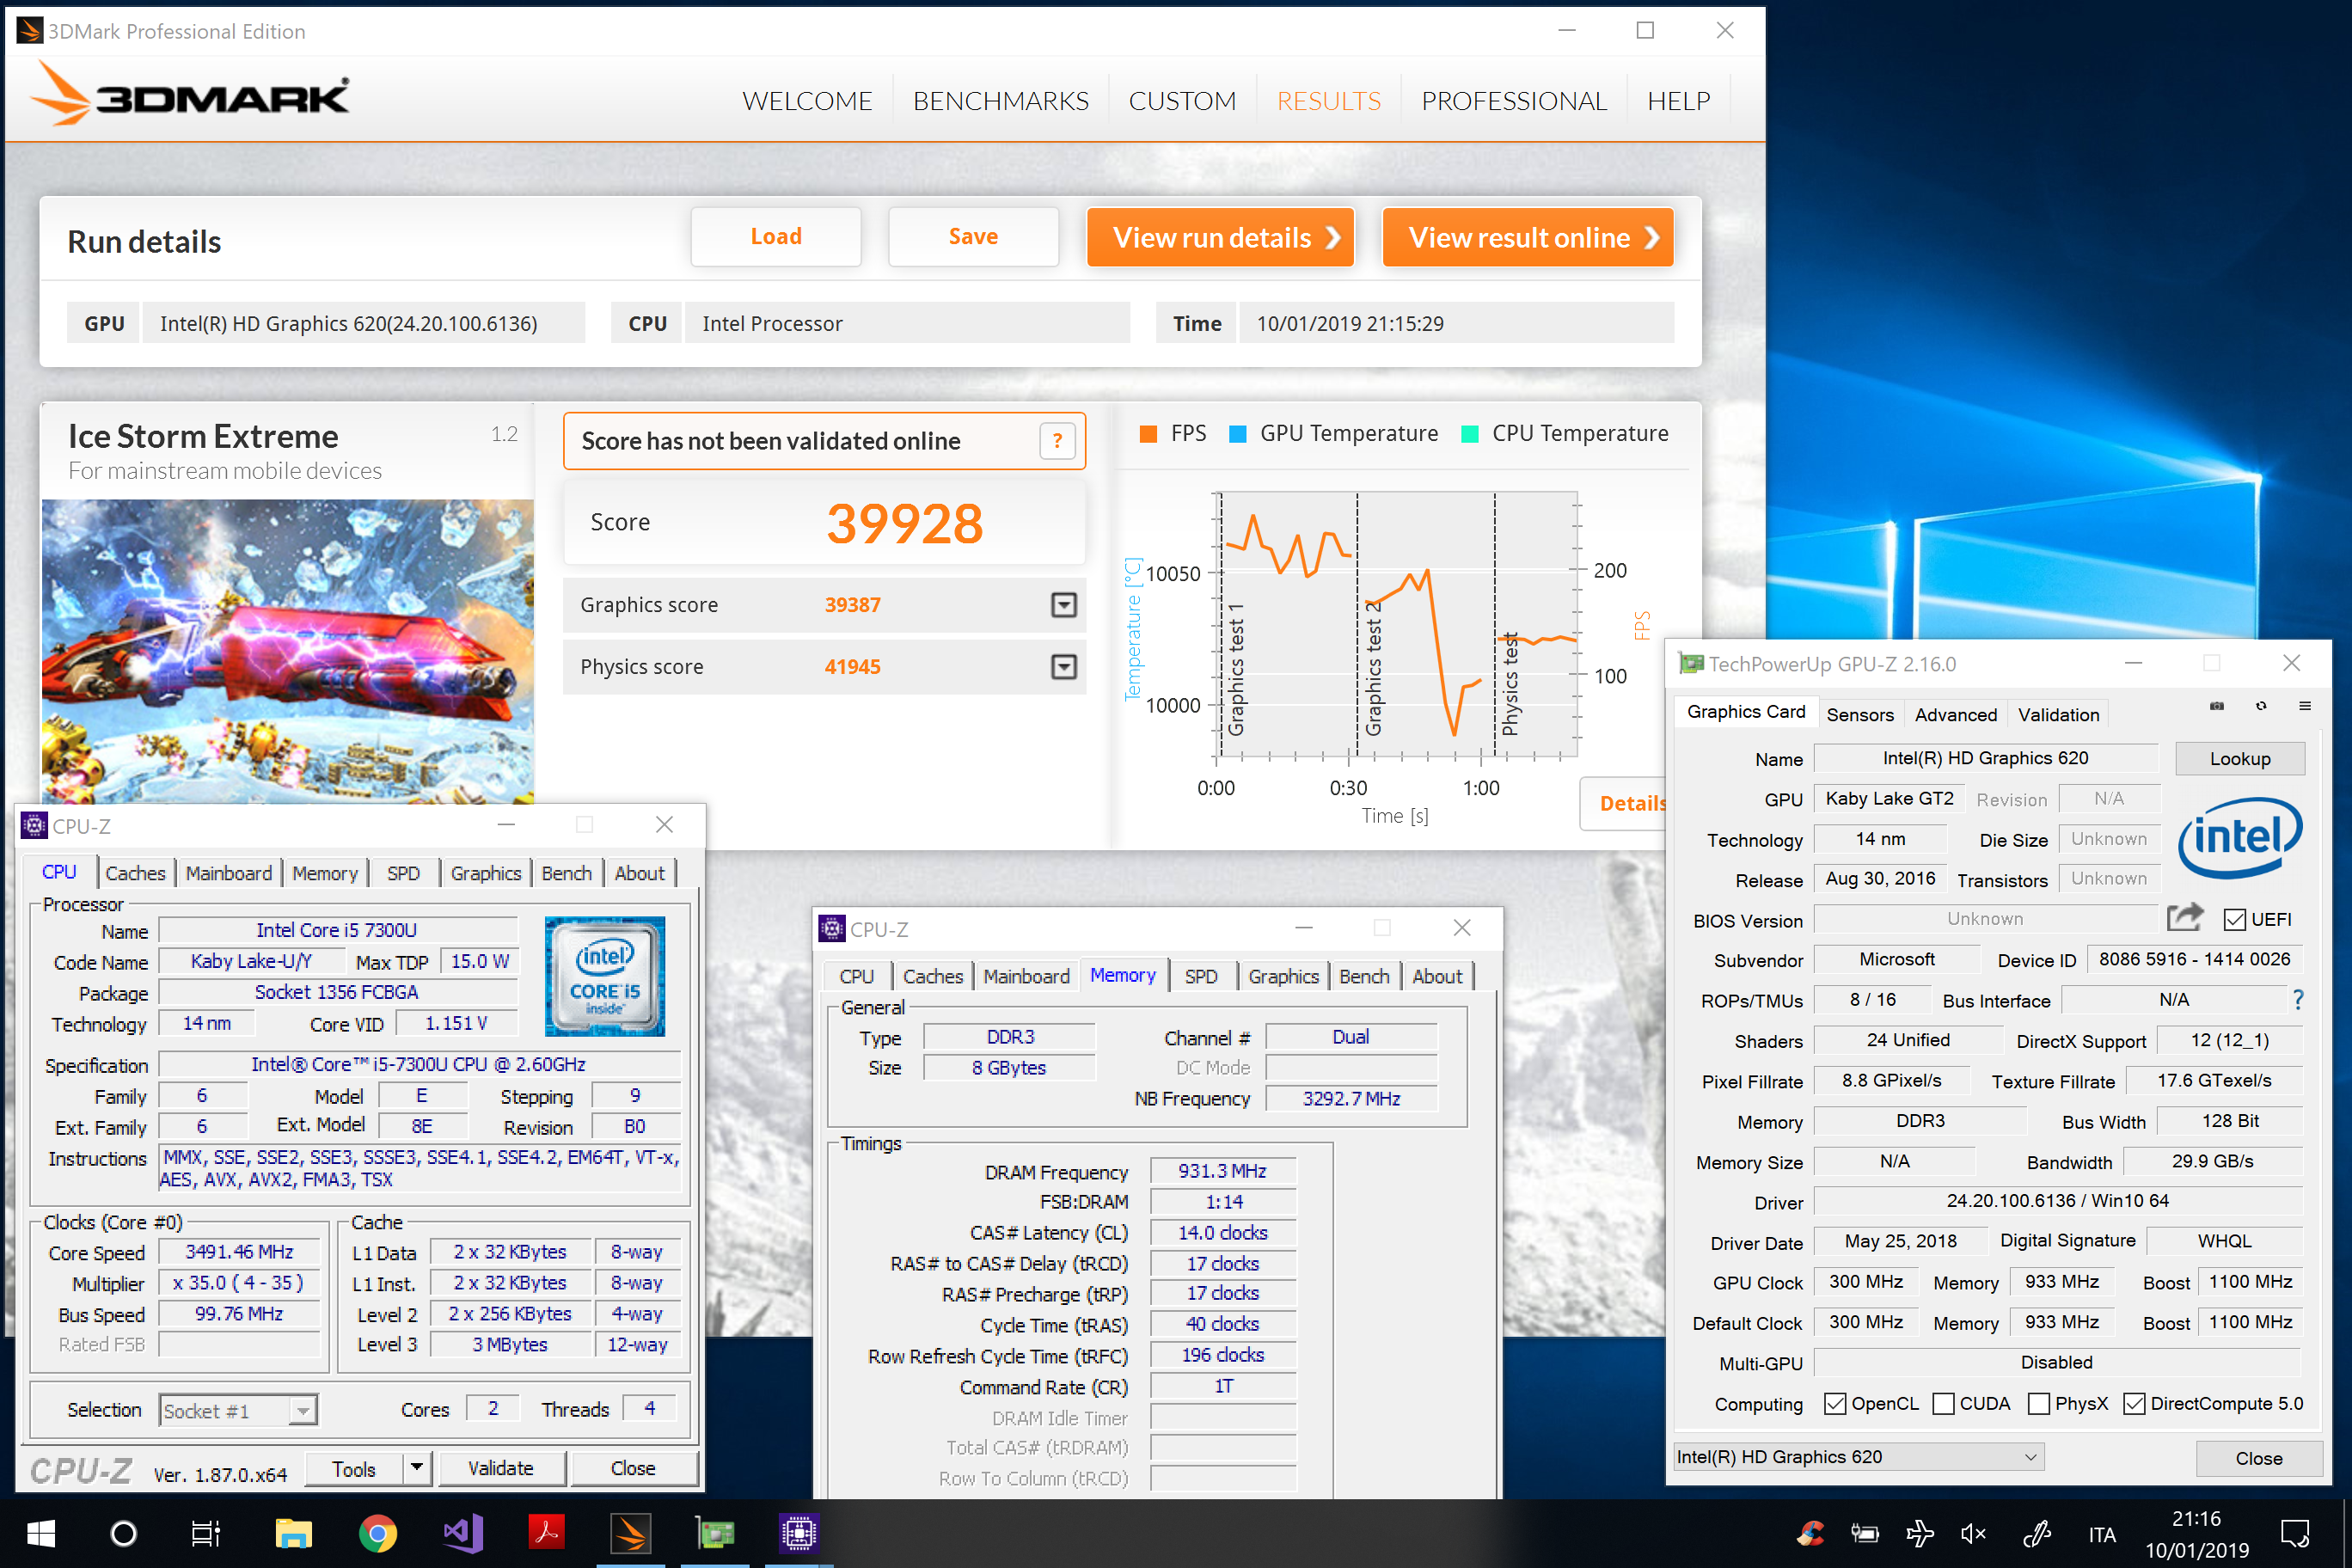Screen dimensions: 2352x1568
Task: Click the green CPU Temperature legend swatch
Action: 1470,434
